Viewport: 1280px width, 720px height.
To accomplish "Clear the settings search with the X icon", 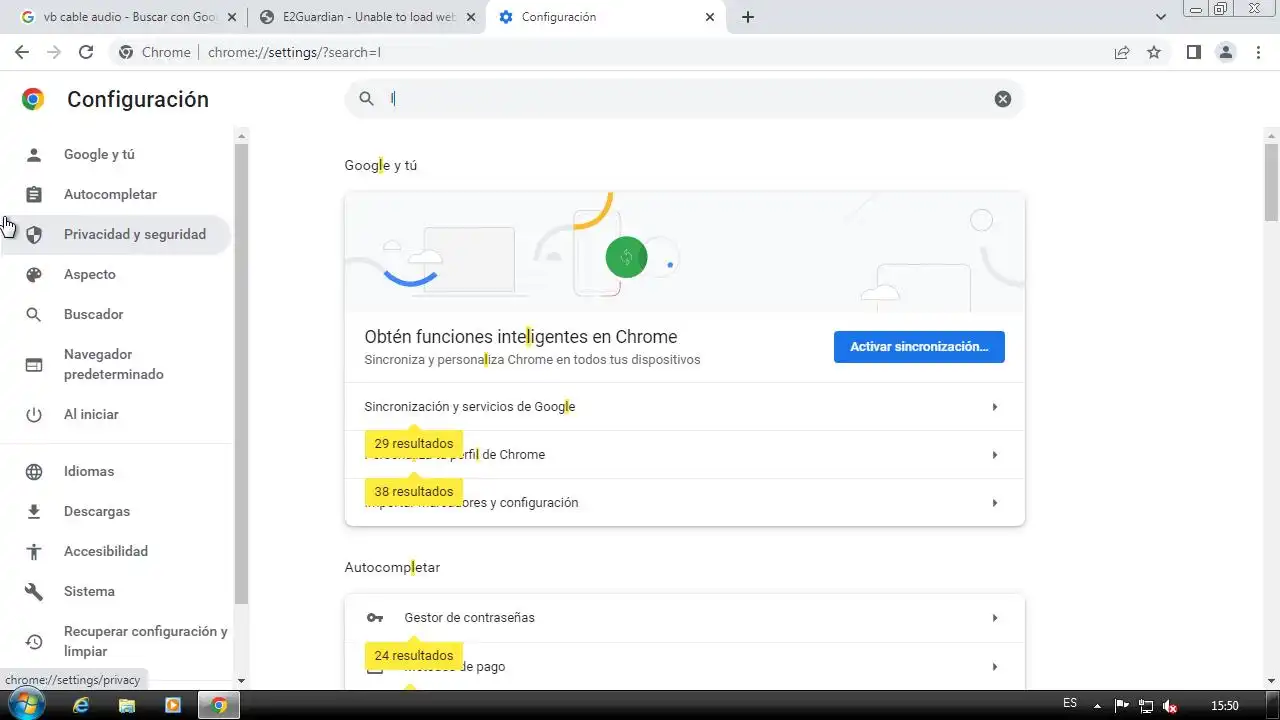I will (x=1002, y=98).
